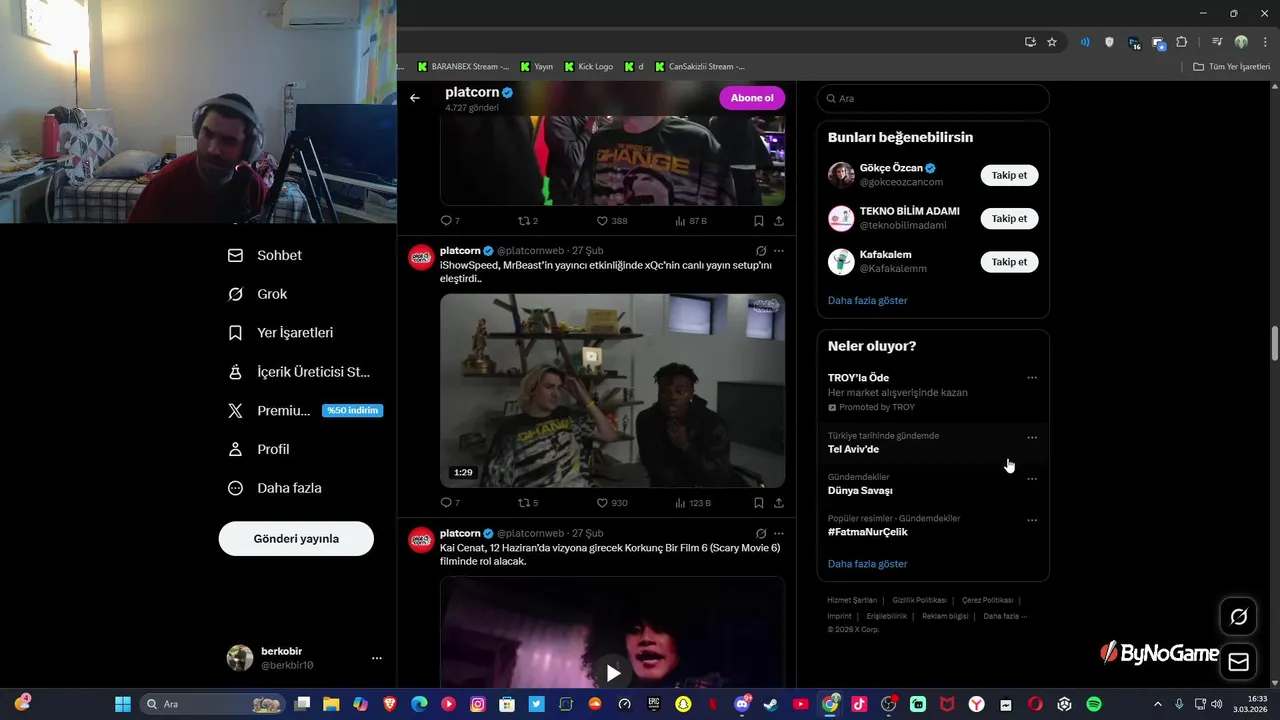
Task: Go back using the arrow beside platcorn
Action: click(x=415, y=98)
